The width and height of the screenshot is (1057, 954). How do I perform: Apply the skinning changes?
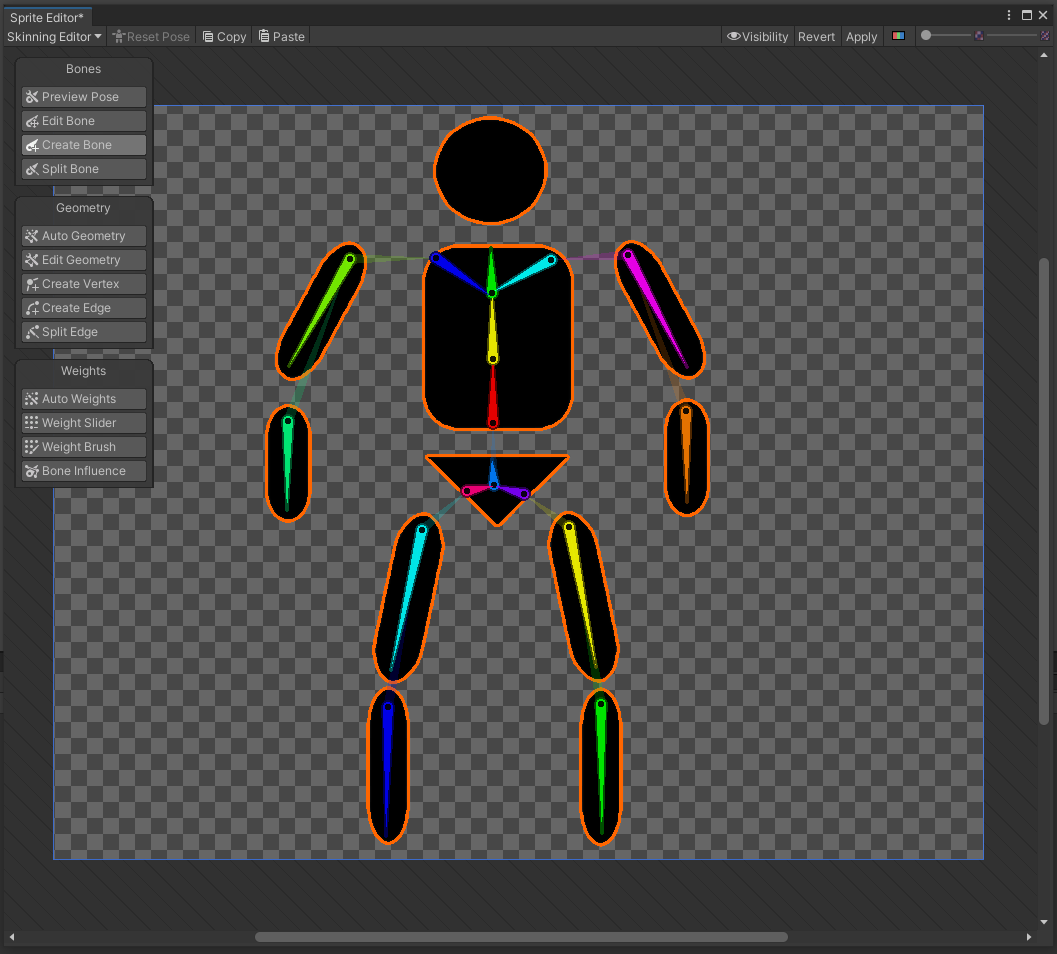tap(861, 36)
